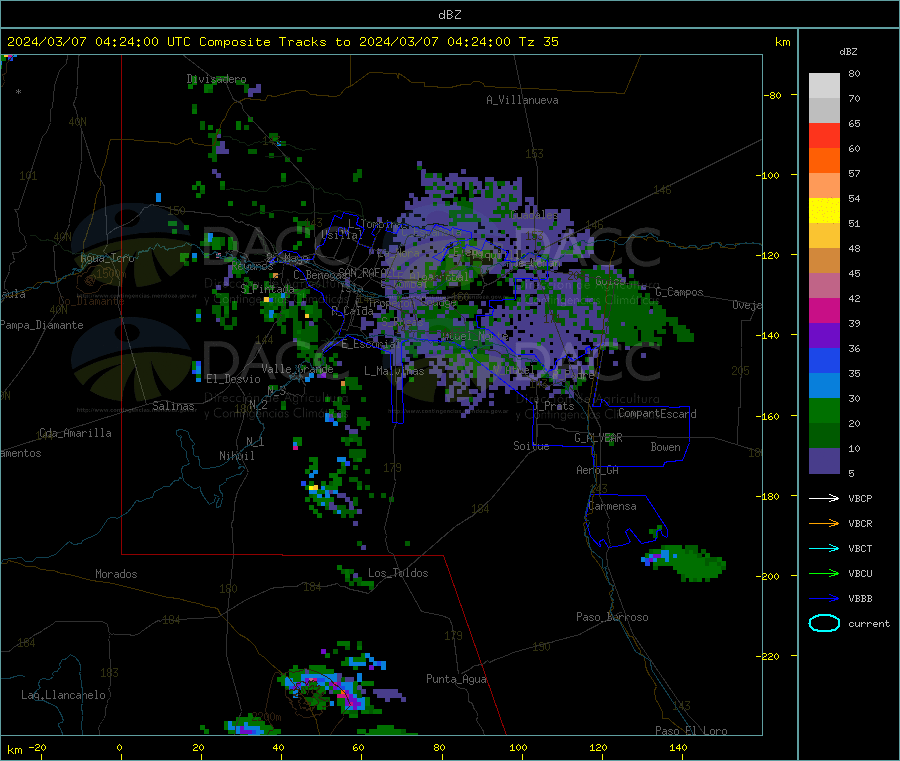Click the -80 km tick on the right axis
This screenshot has height=761, width=900.
coord(773,95)
